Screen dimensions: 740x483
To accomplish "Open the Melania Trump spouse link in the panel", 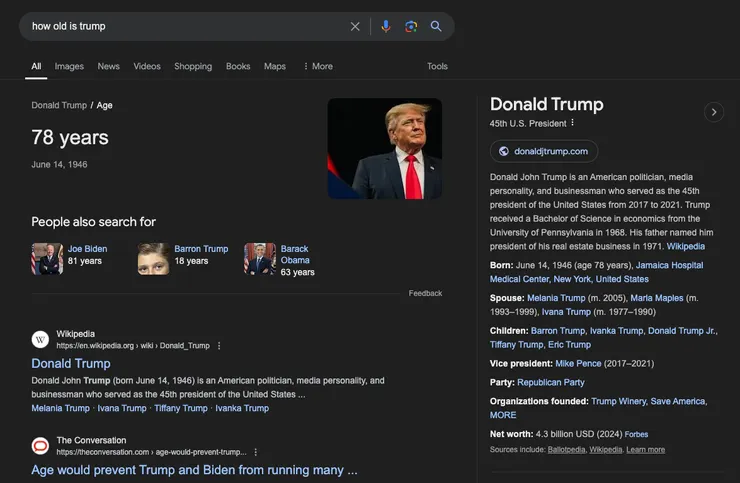I will pyautogui.click(x=556, y=298).
